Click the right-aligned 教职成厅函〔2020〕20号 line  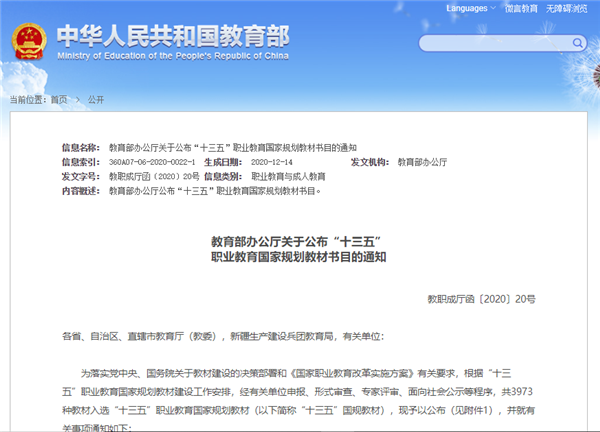coord(481,298)
